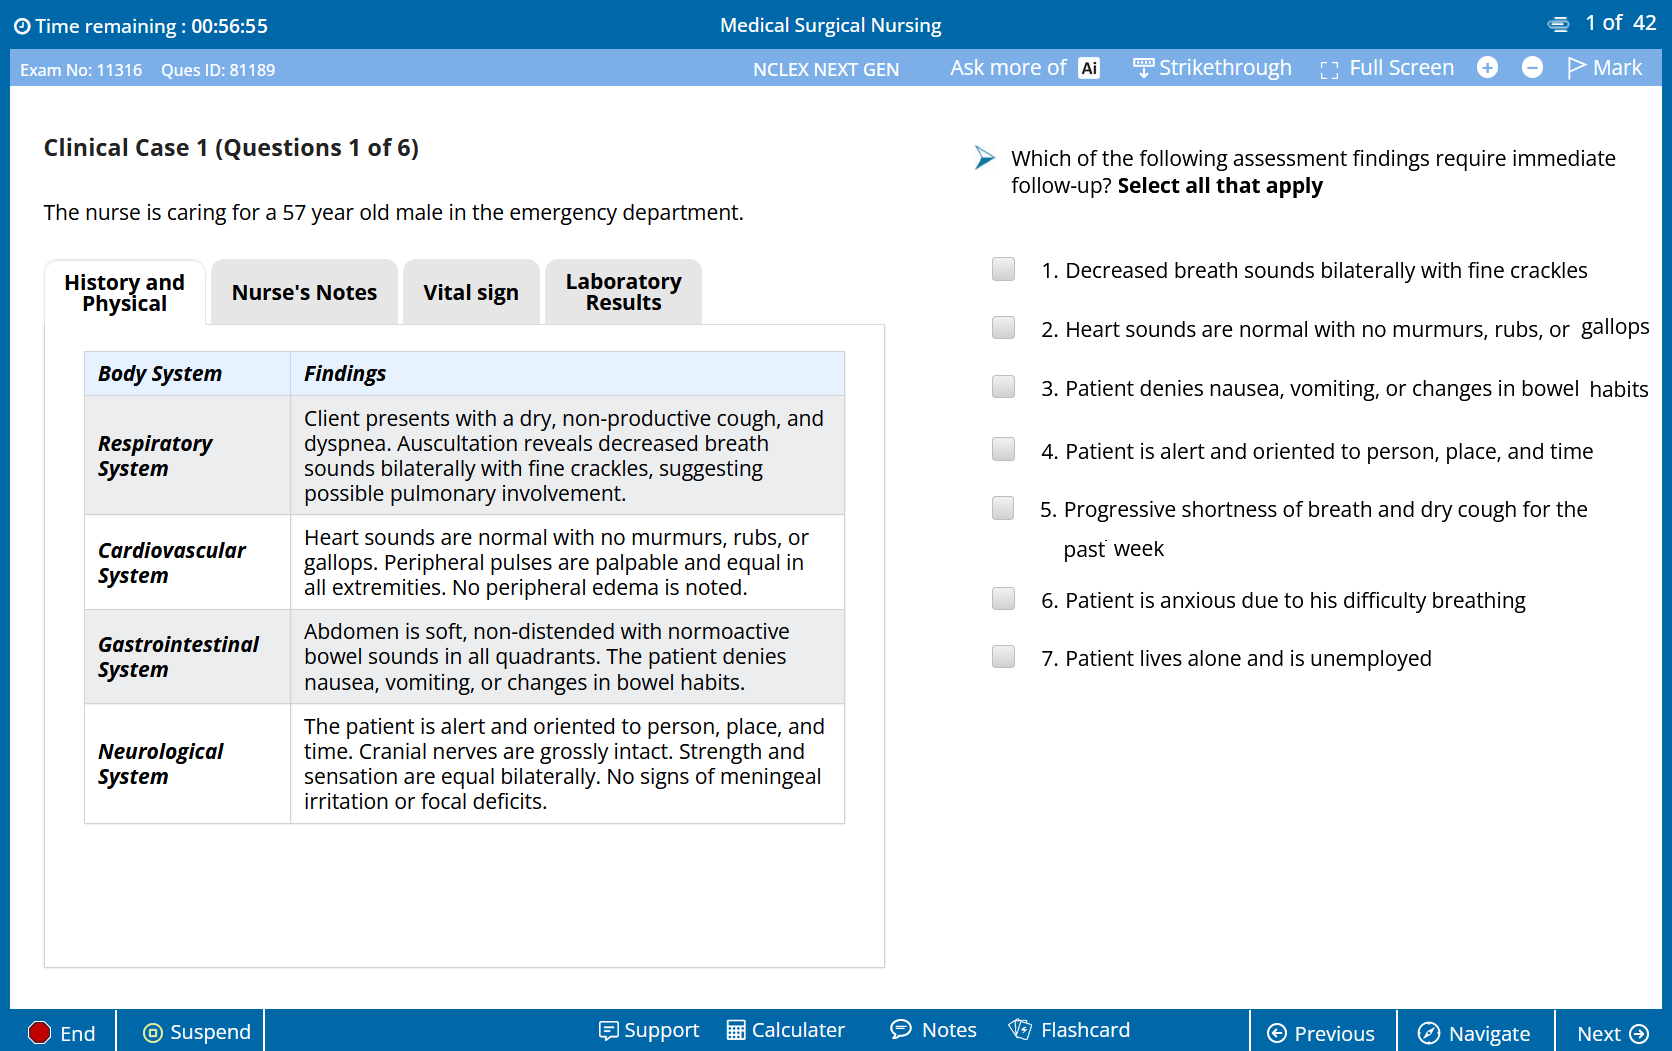
Task: Click the AI icon after Ask more of
Action: pos(1089,68)
